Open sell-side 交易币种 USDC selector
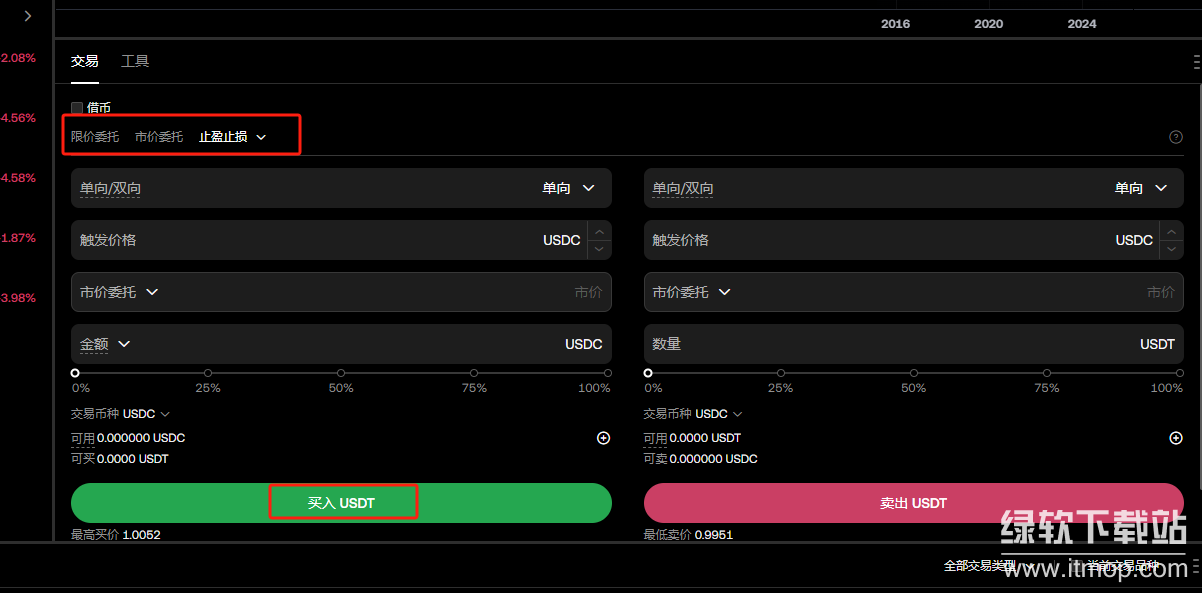 point(719,414)
